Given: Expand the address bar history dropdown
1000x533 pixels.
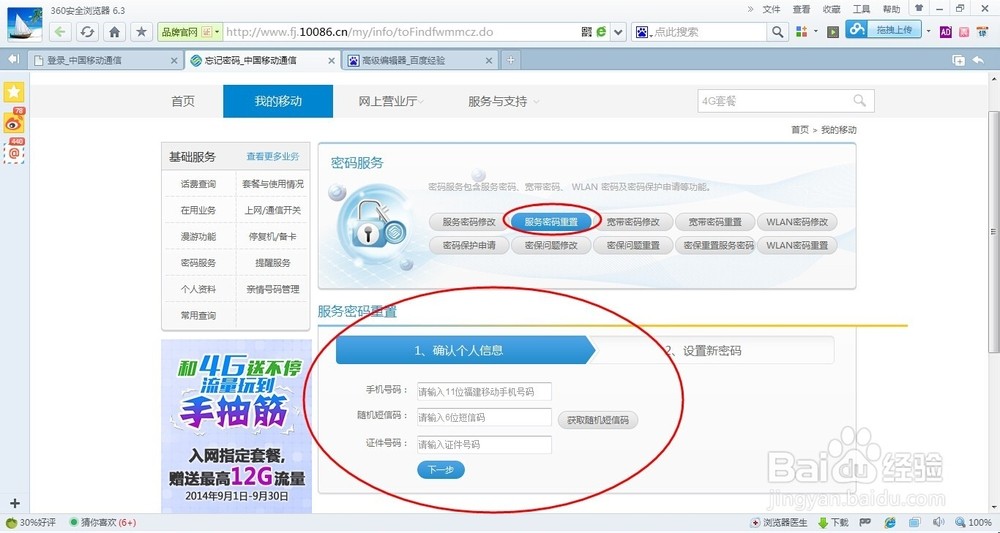Looking at the screenshot, I should [618, 32].
